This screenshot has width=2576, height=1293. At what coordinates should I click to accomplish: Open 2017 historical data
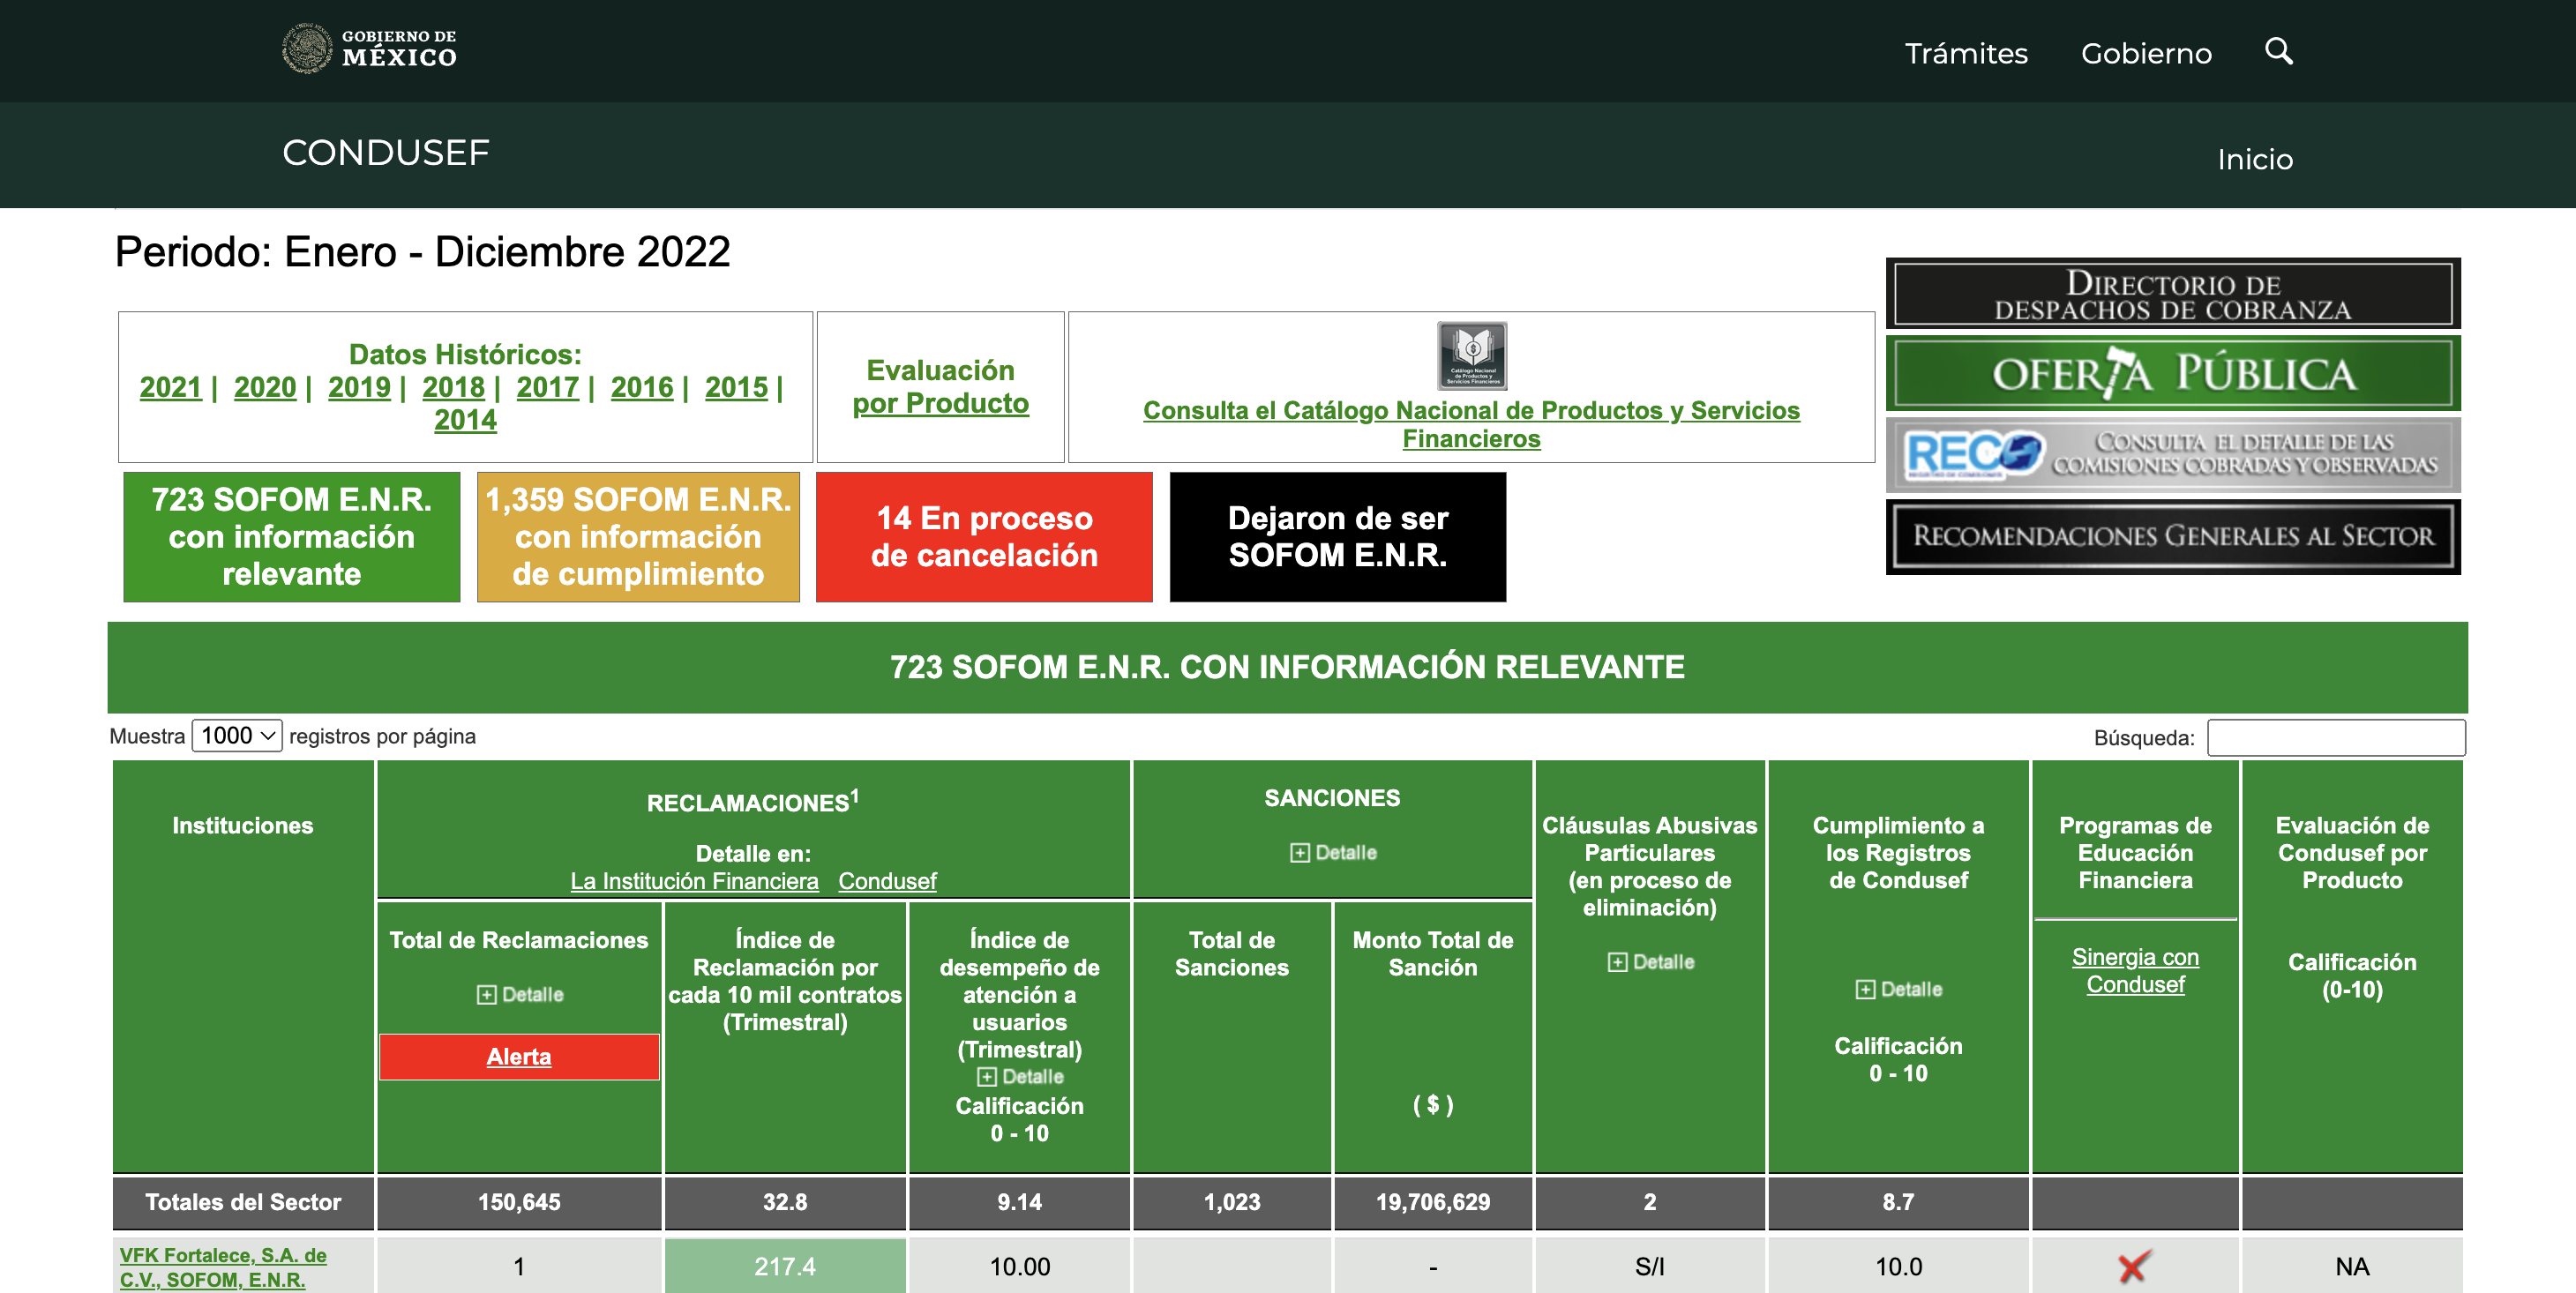point(547,387)
